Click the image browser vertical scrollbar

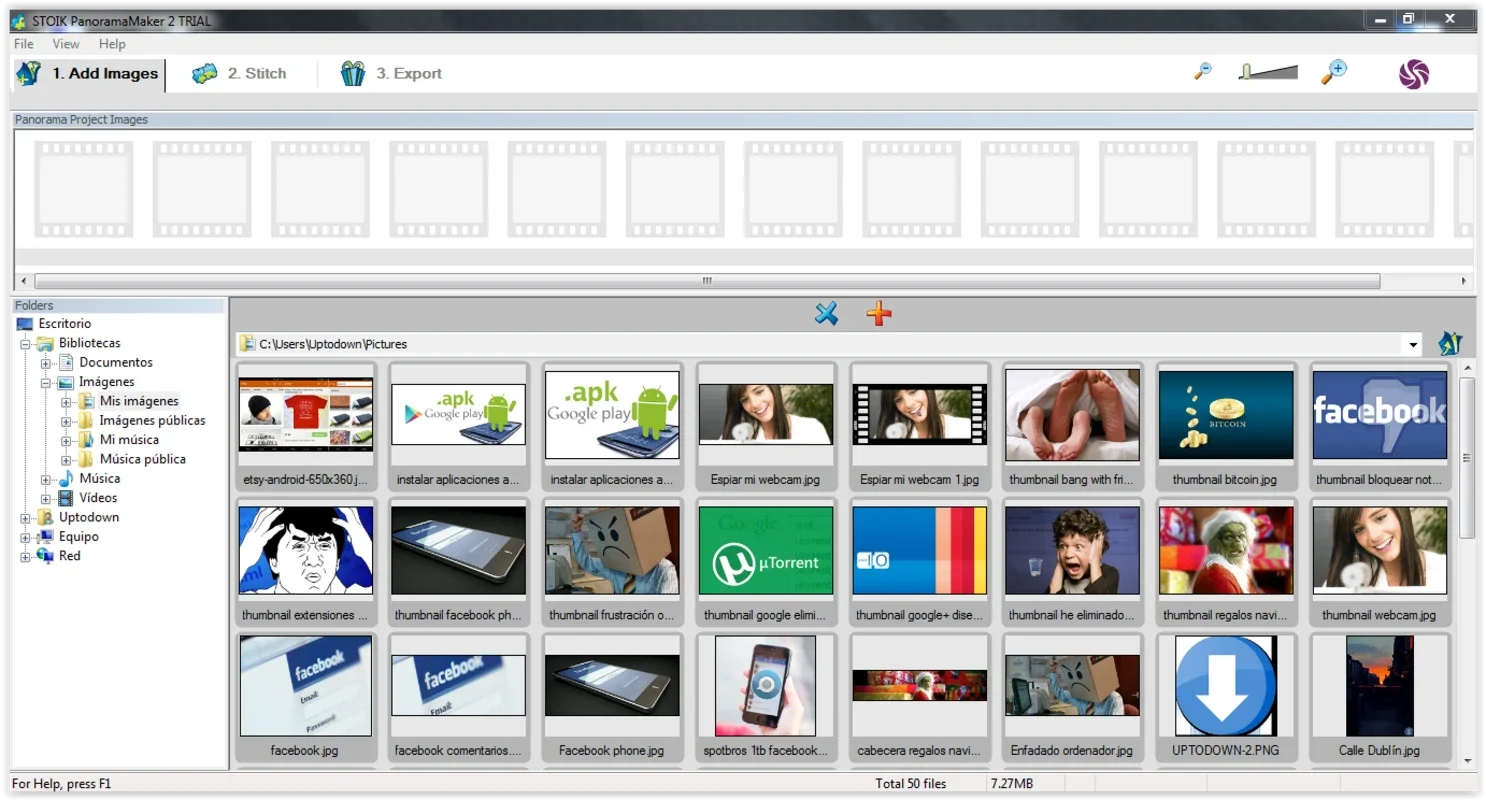tap(1467, 458)
